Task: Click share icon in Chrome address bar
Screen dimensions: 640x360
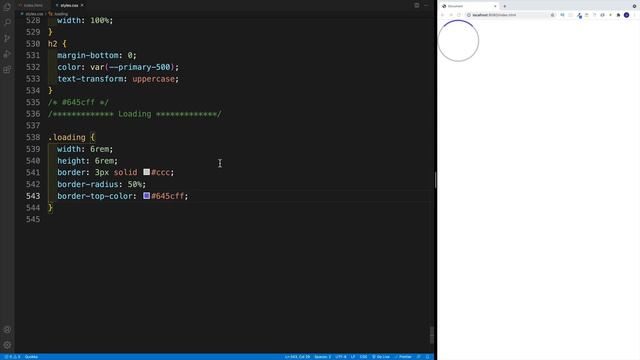Action: pyautogui.click(x=553, y=15)
